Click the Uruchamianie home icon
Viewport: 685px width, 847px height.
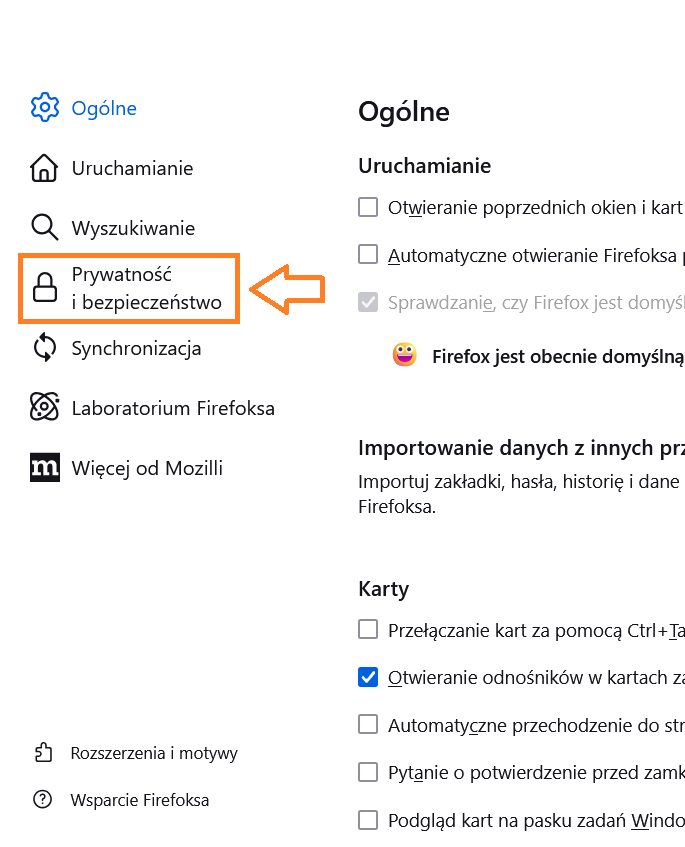(44, 168)
